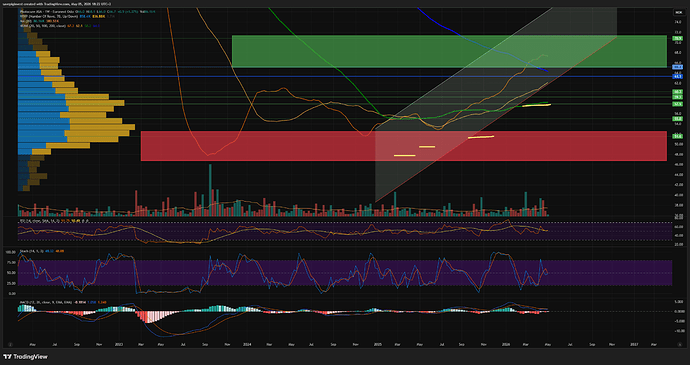Click the 25.00 level on Stoch scale
The image size is (690, 365).
(x=12, y=284)
